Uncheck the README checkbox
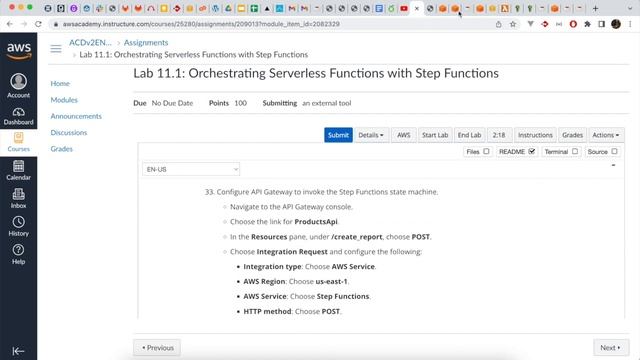 531,151
